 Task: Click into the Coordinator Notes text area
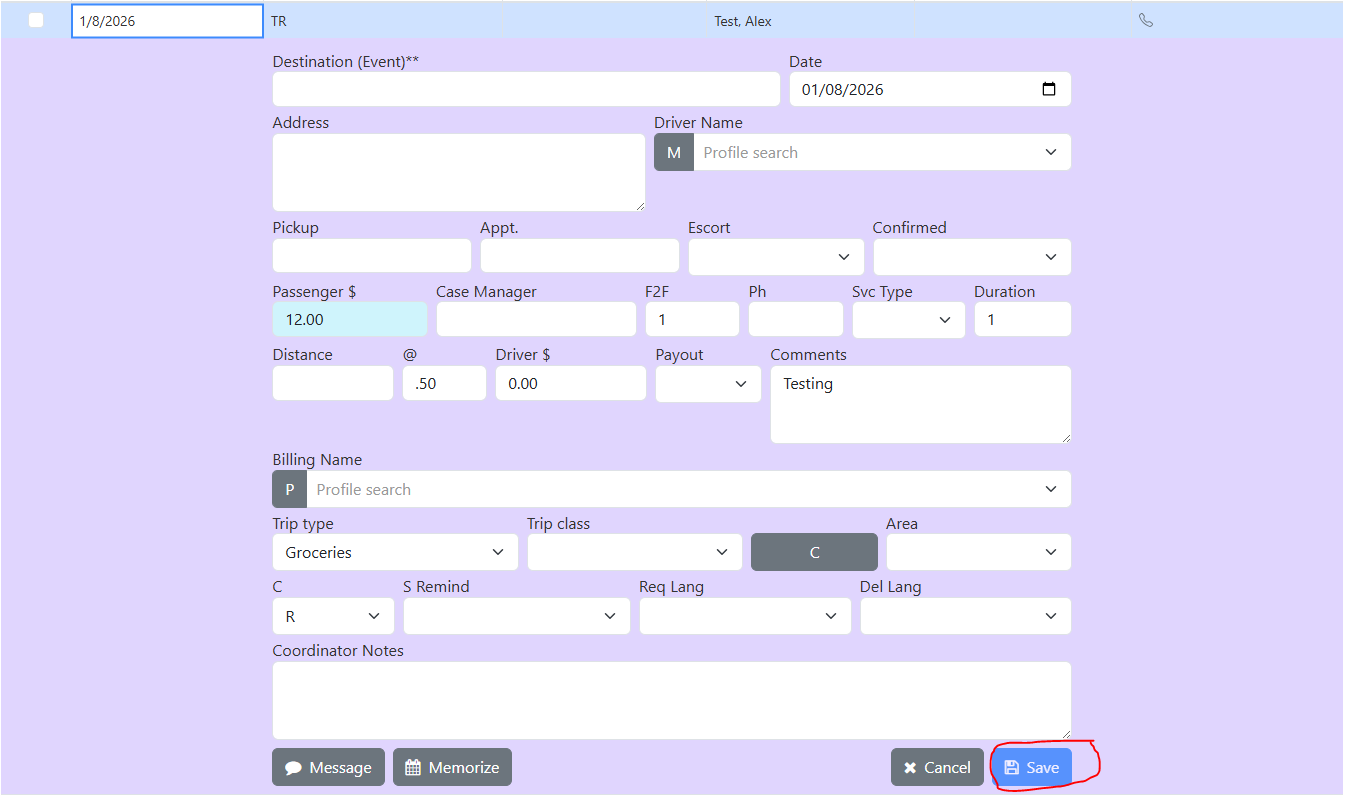click(671, 700)
